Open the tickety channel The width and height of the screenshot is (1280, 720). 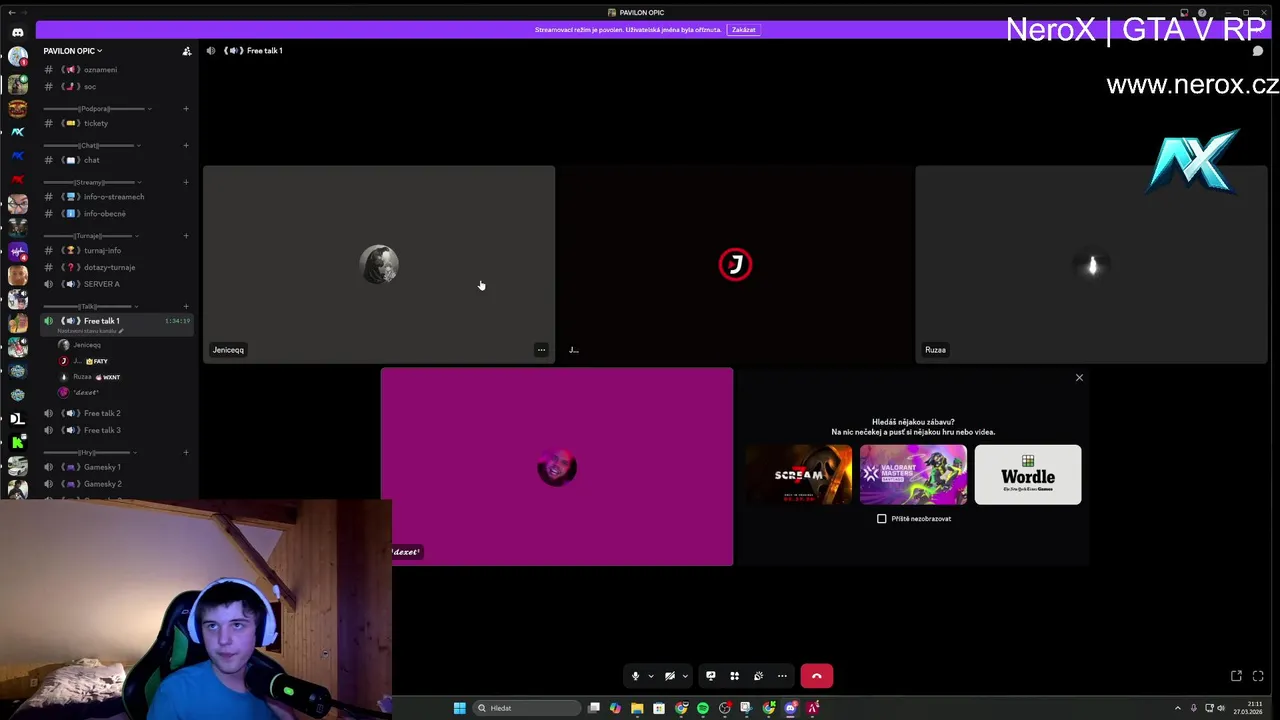(x=117, y=123)
